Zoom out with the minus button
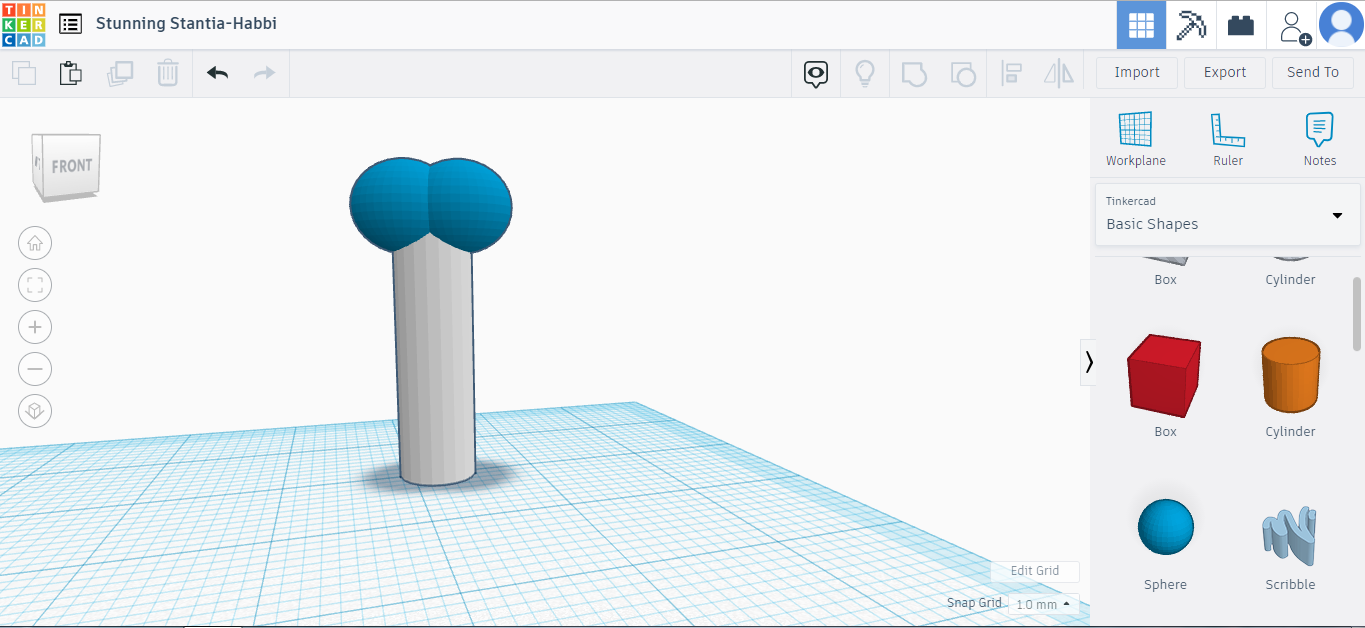 tap(35, 369)
